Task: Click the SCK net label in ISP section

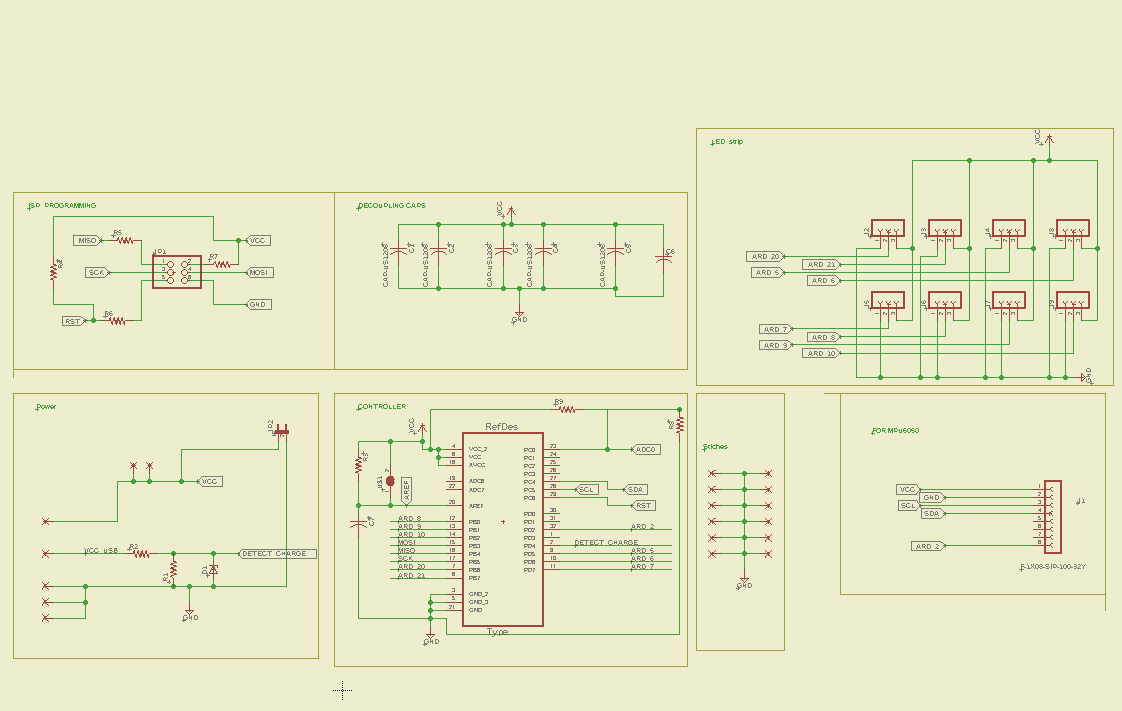Action: pos(97,273)
